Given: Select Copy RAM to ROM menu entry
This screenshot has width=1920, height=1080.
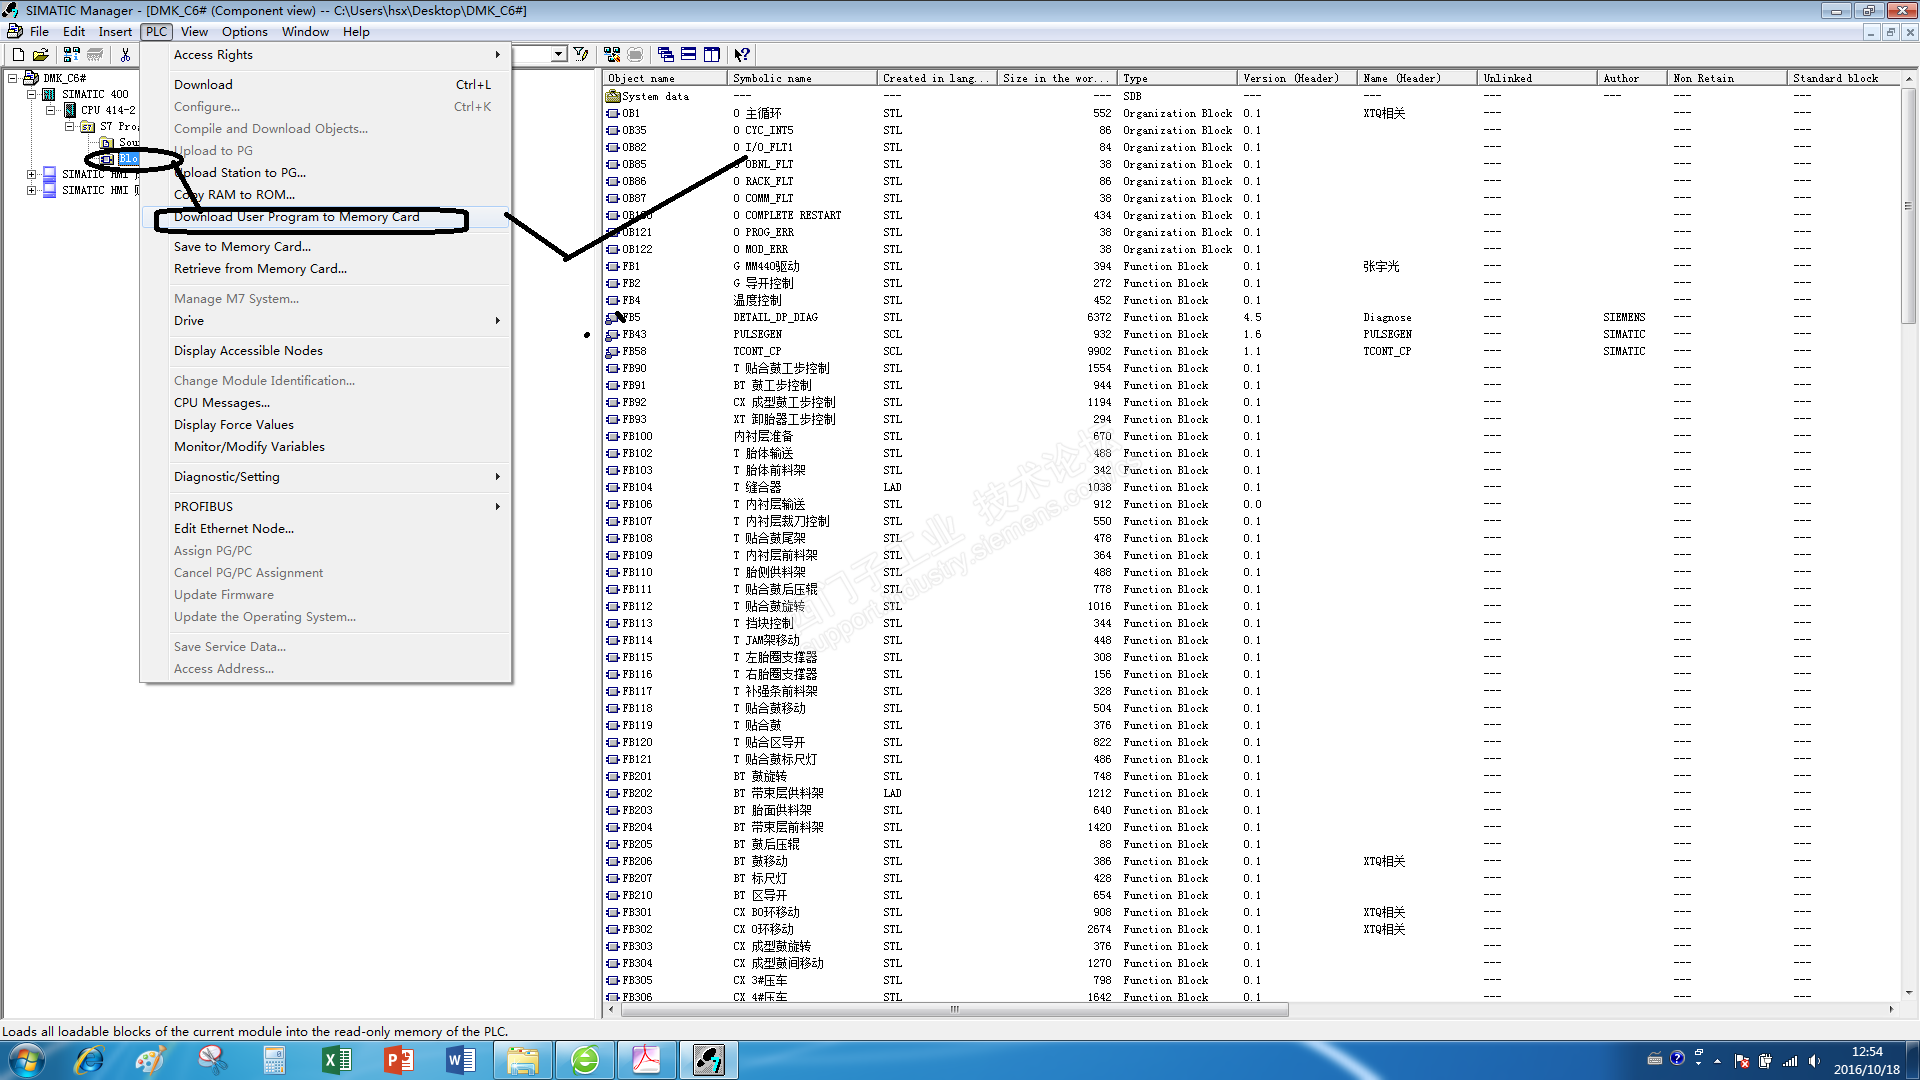Looking at the screenshot, I should (235, 195).
